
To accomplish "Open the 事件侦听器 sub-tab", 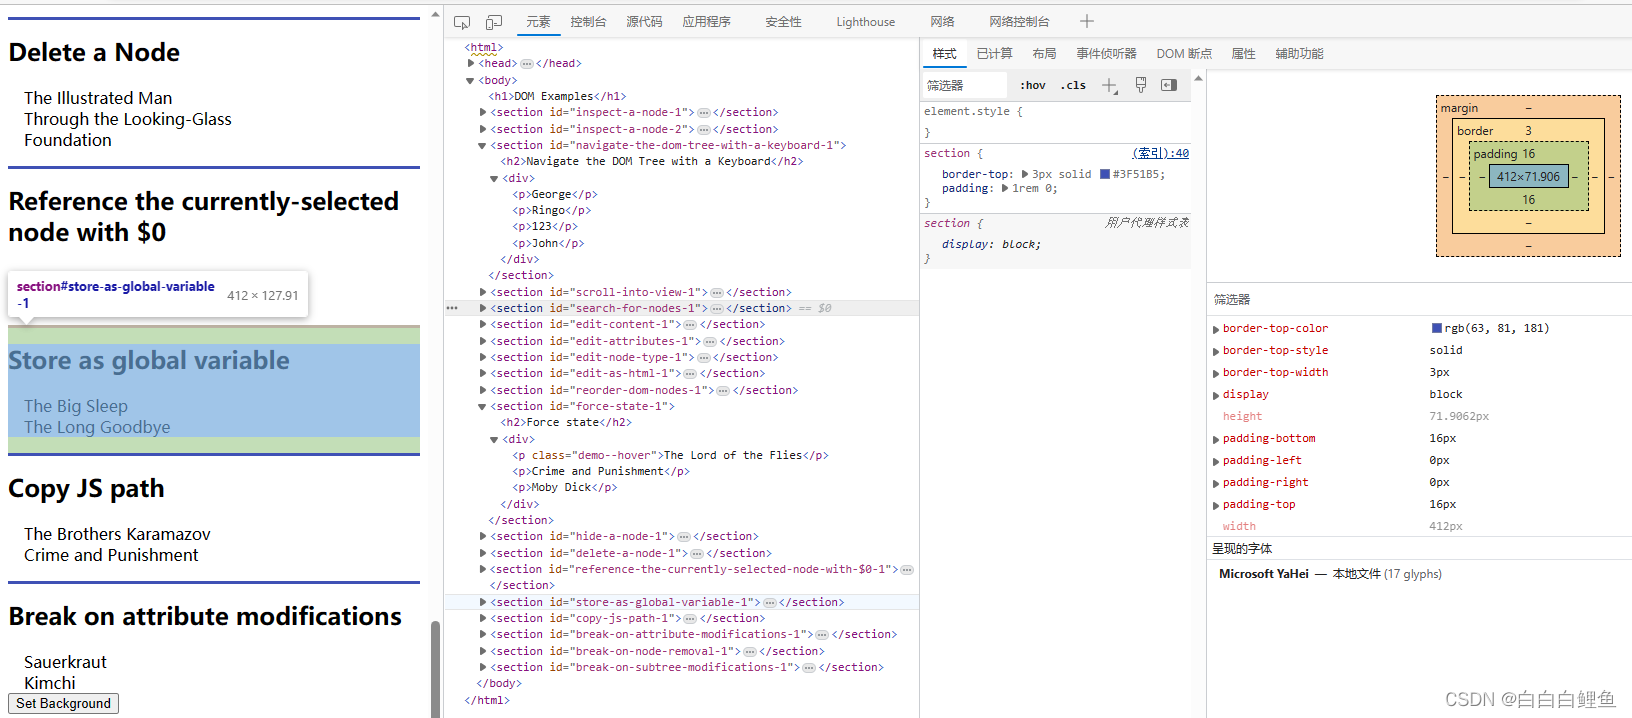I will (1106, 54).
